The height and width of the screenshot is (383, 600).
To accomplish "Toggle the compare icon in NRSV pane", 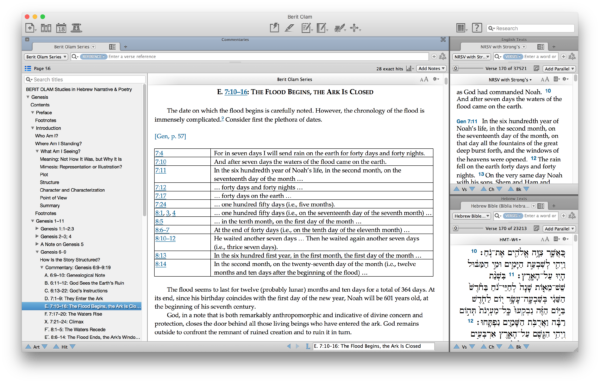I will click(x=536, y=68).
